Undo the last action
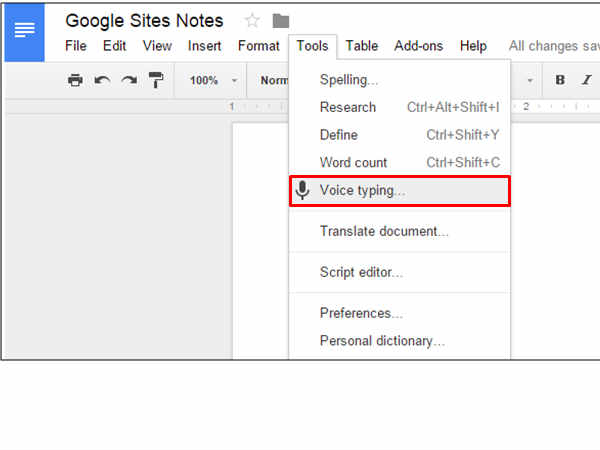Screen dimensions: 600x450 [102, 80]
